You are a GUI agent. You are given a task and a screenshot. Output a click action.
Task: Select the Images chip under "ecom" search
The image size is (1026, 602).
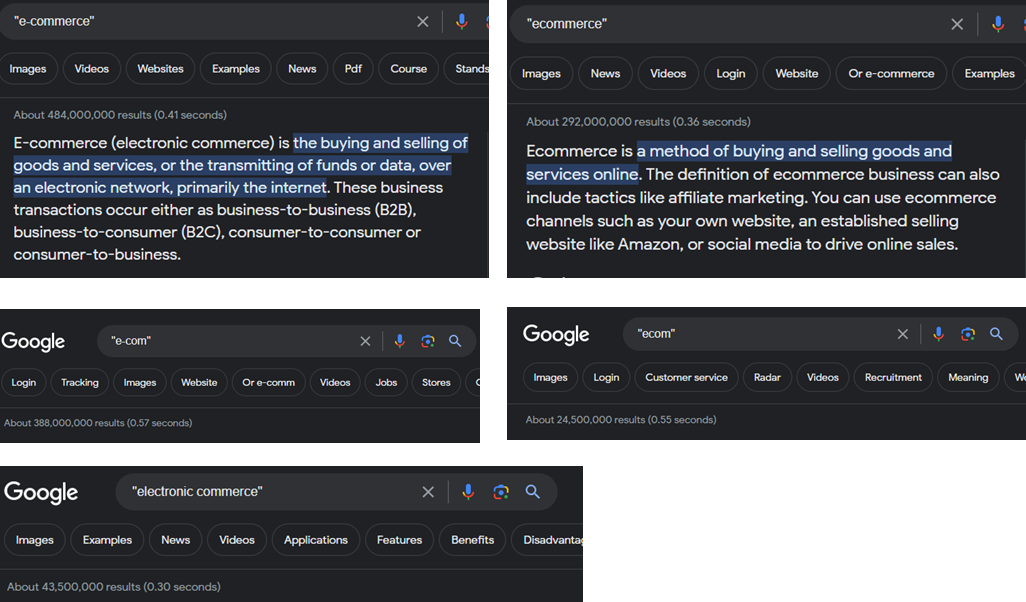[x=550, y=378]
